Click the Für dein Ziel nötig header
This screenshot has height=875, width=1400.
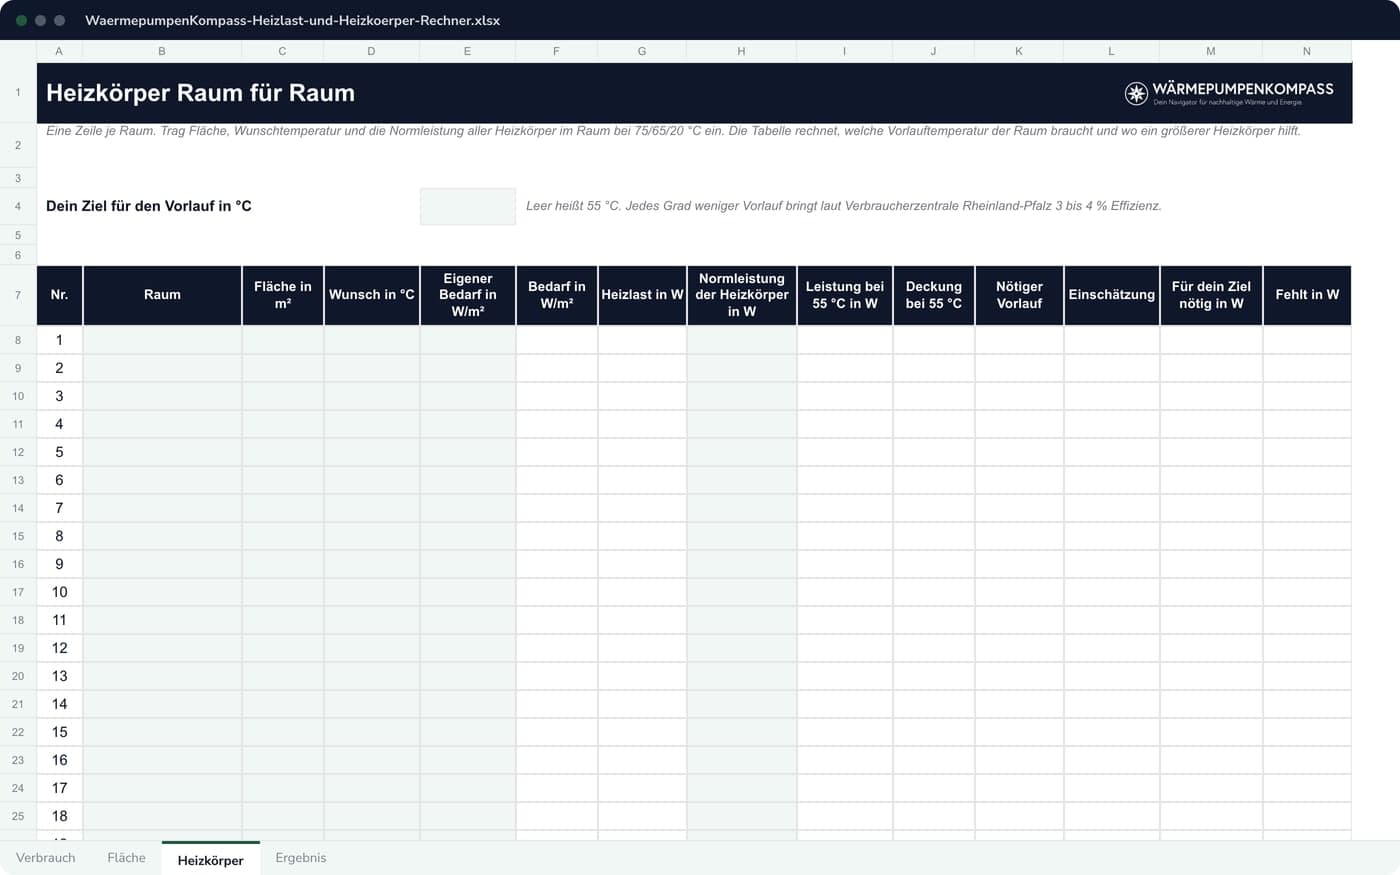click(1211, 295)
